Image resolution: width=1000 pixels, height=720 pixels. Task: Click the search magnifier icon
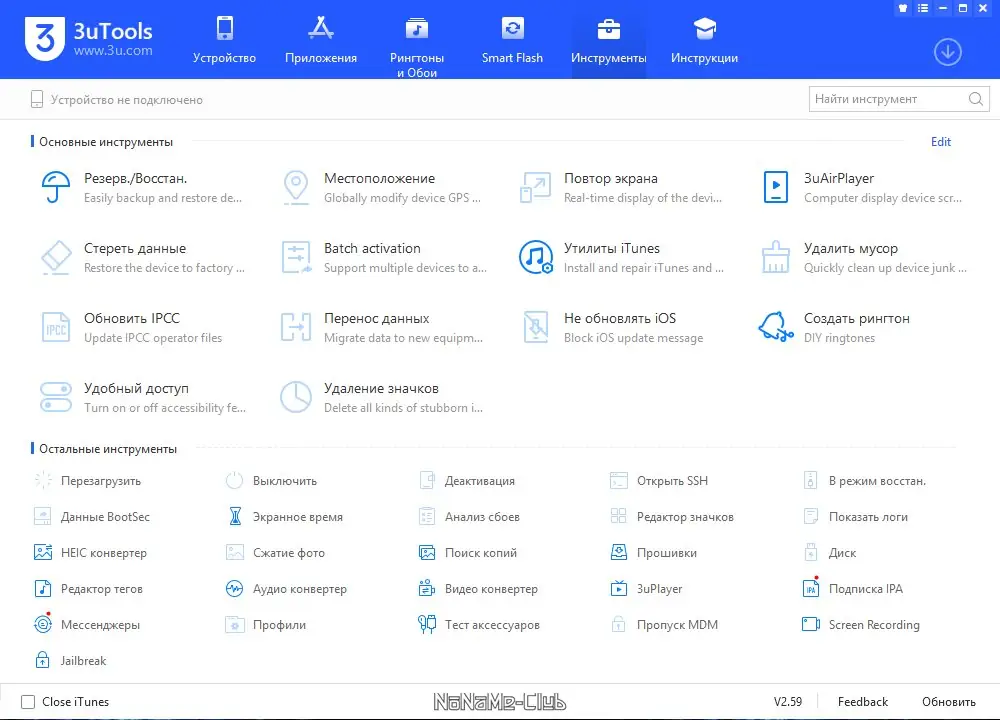pos(976,99)
